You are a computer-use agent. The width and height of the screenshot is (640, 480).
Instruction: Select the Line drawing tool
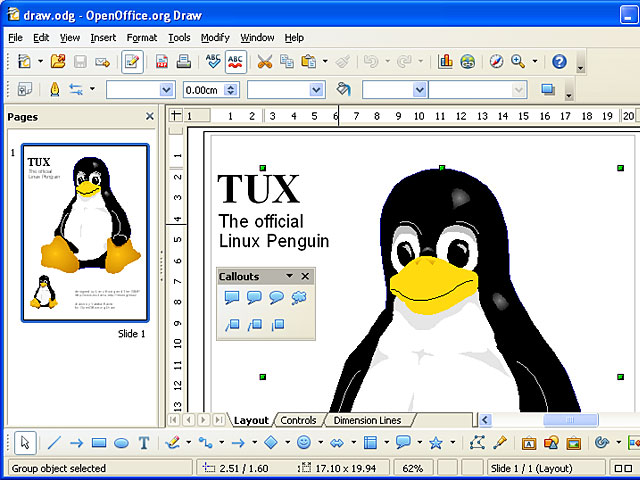click(54, 443)
